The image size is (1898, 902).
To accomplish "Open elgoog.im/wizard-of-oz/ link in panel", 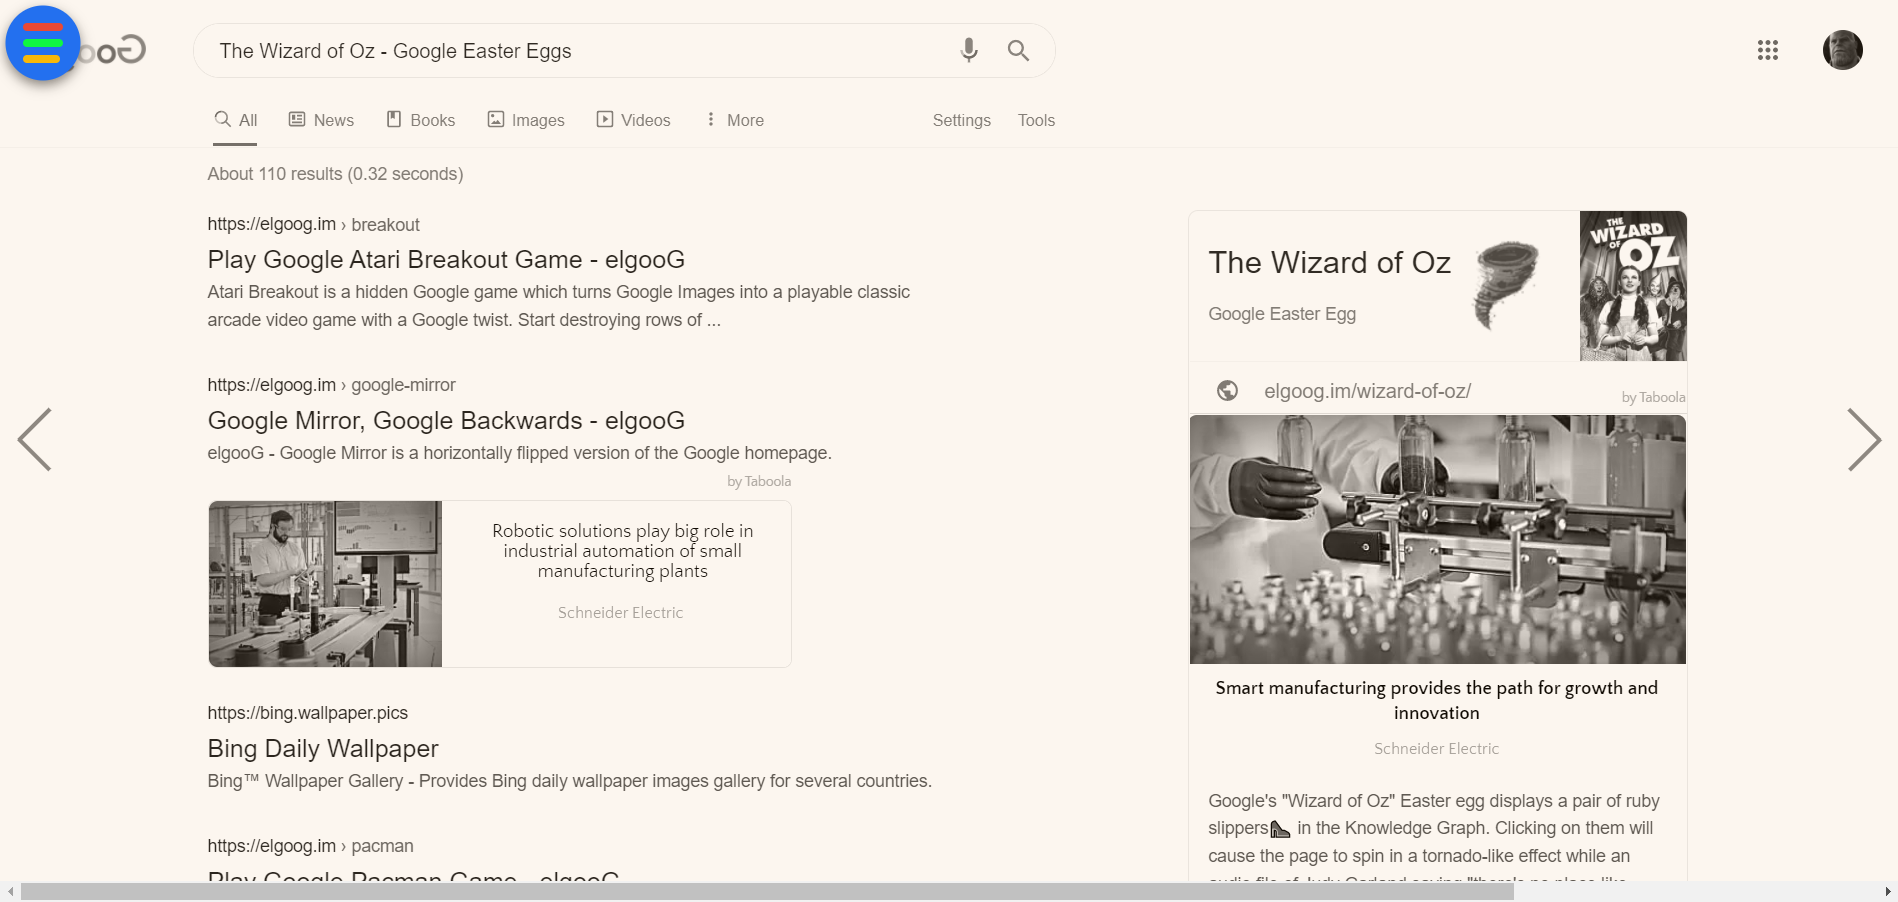I will tap(1367, 391).
